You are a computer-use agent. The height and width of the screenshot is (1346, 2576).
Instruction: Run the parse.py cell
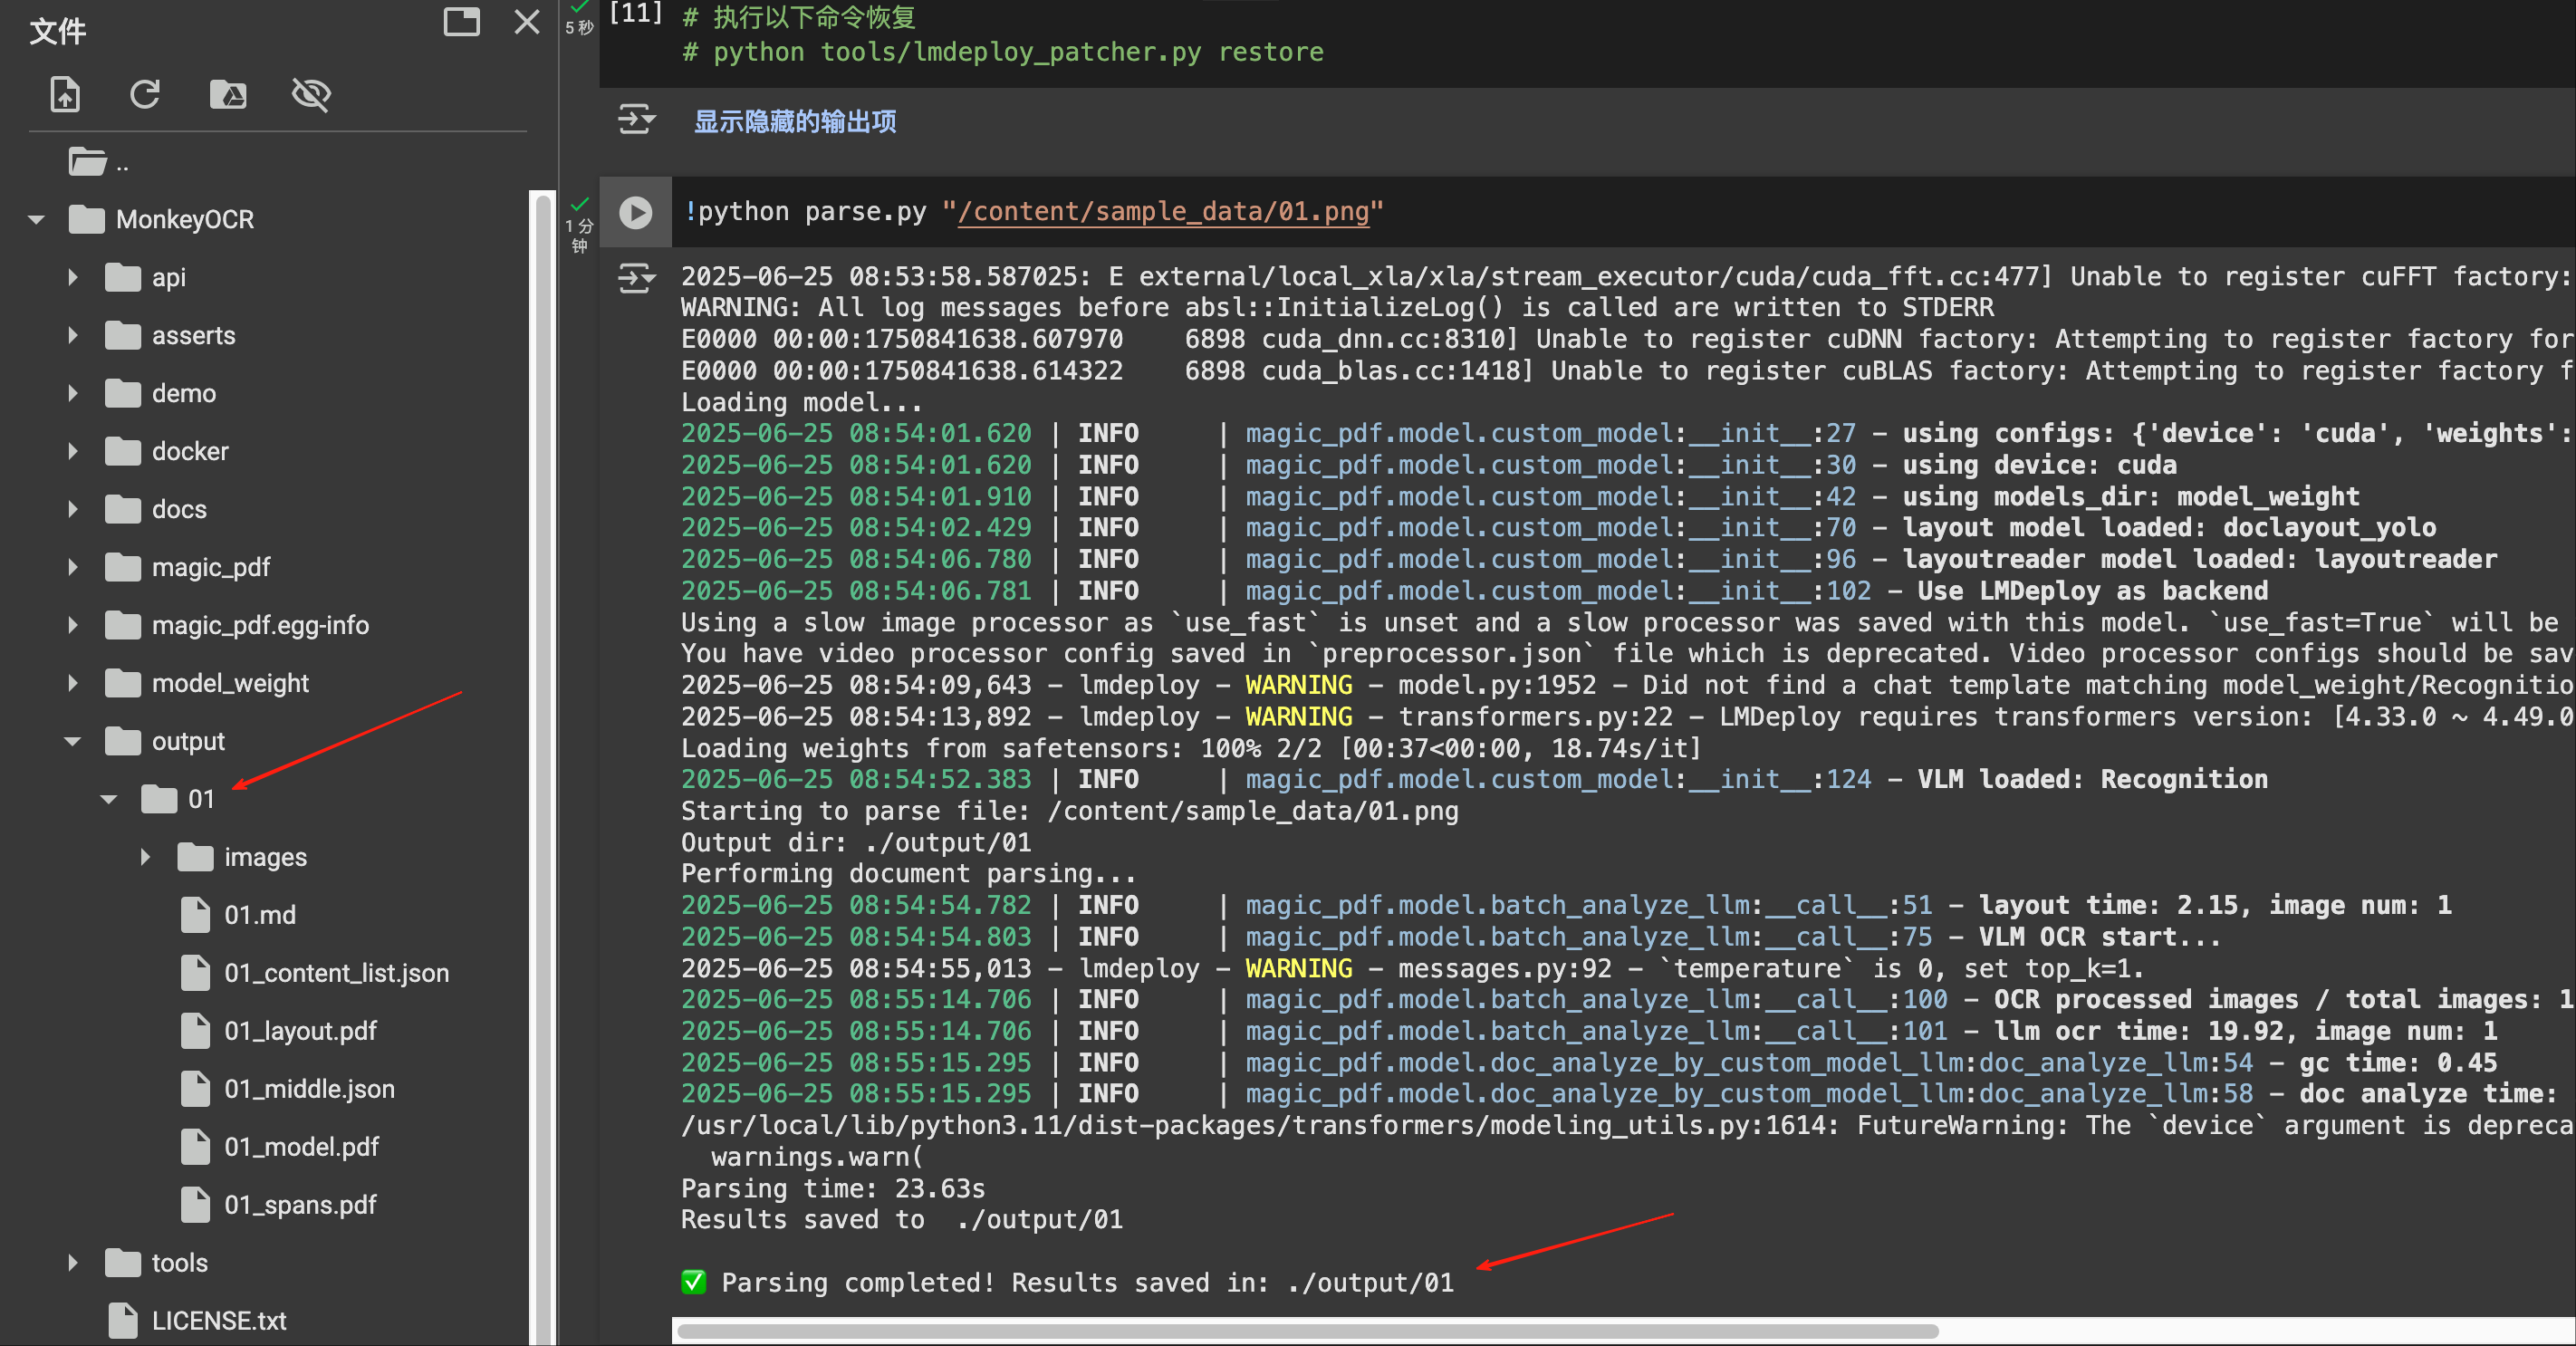tap(635, 212)
